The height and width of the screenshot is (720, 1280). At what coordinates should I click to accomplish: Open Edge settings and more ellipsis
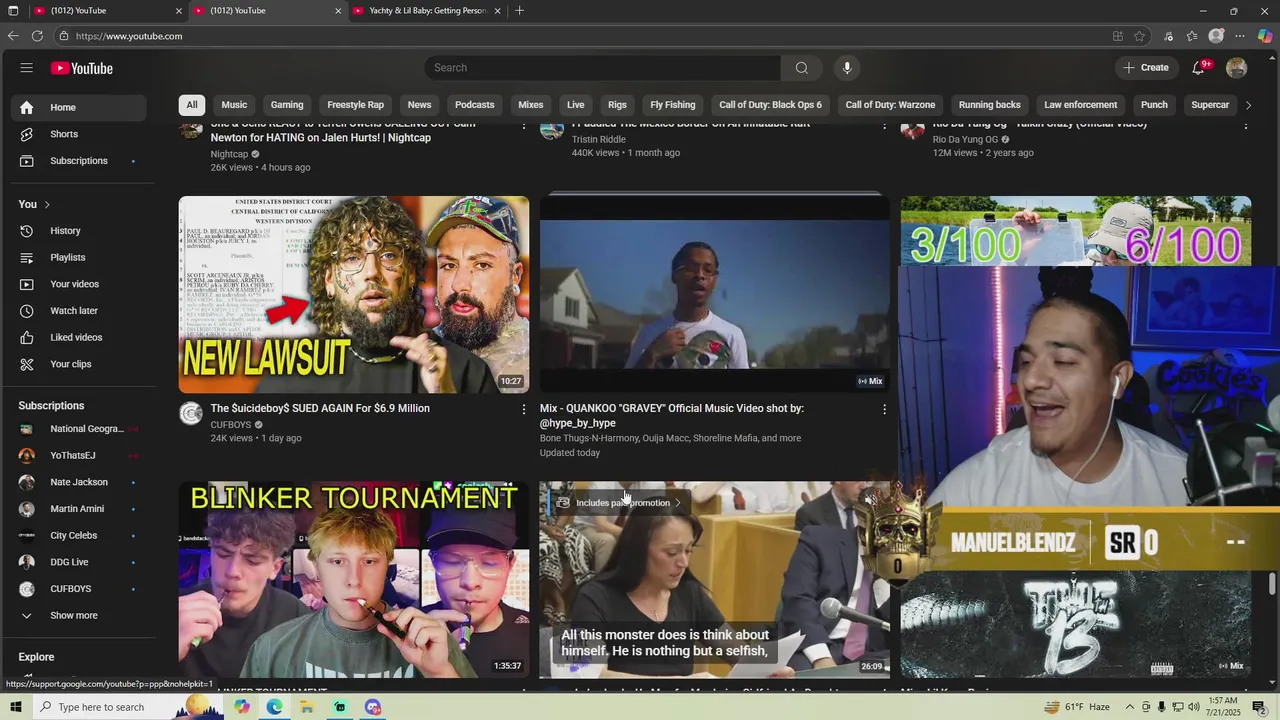[x=1240, y=36]
